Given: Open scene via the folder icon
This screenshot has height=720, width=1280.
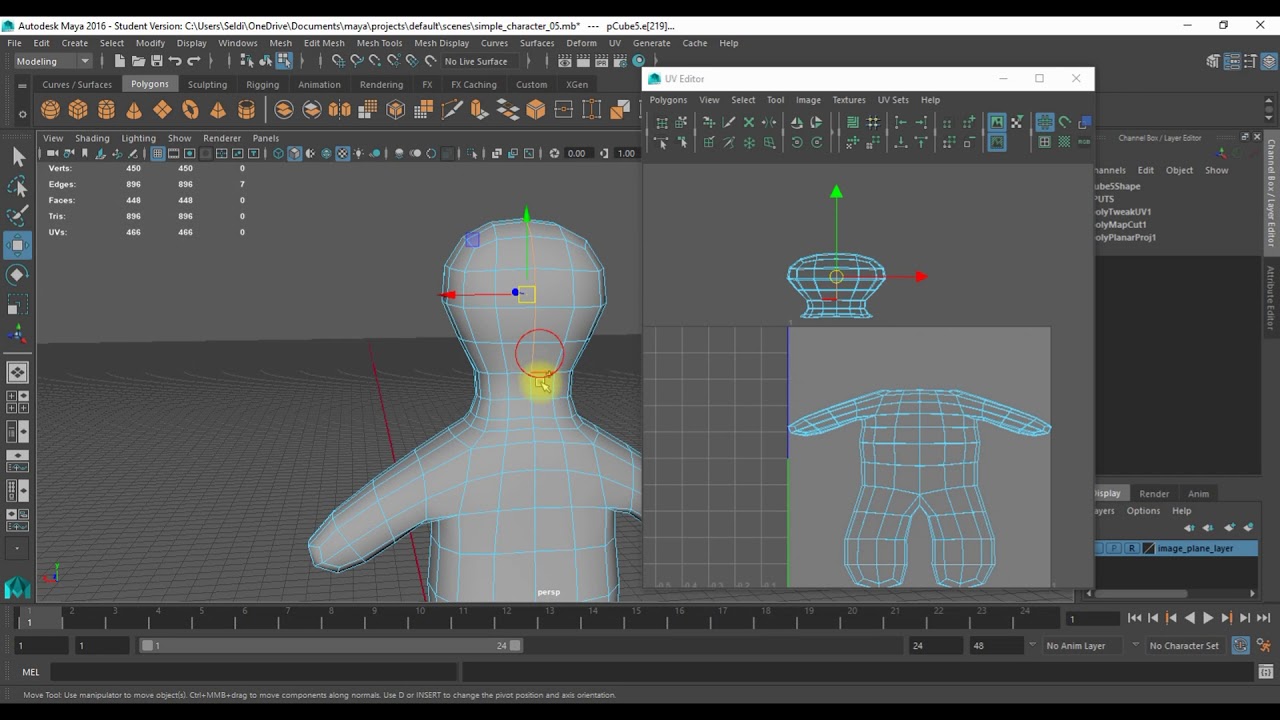Looking at the screenshot, I should point(138,61).
